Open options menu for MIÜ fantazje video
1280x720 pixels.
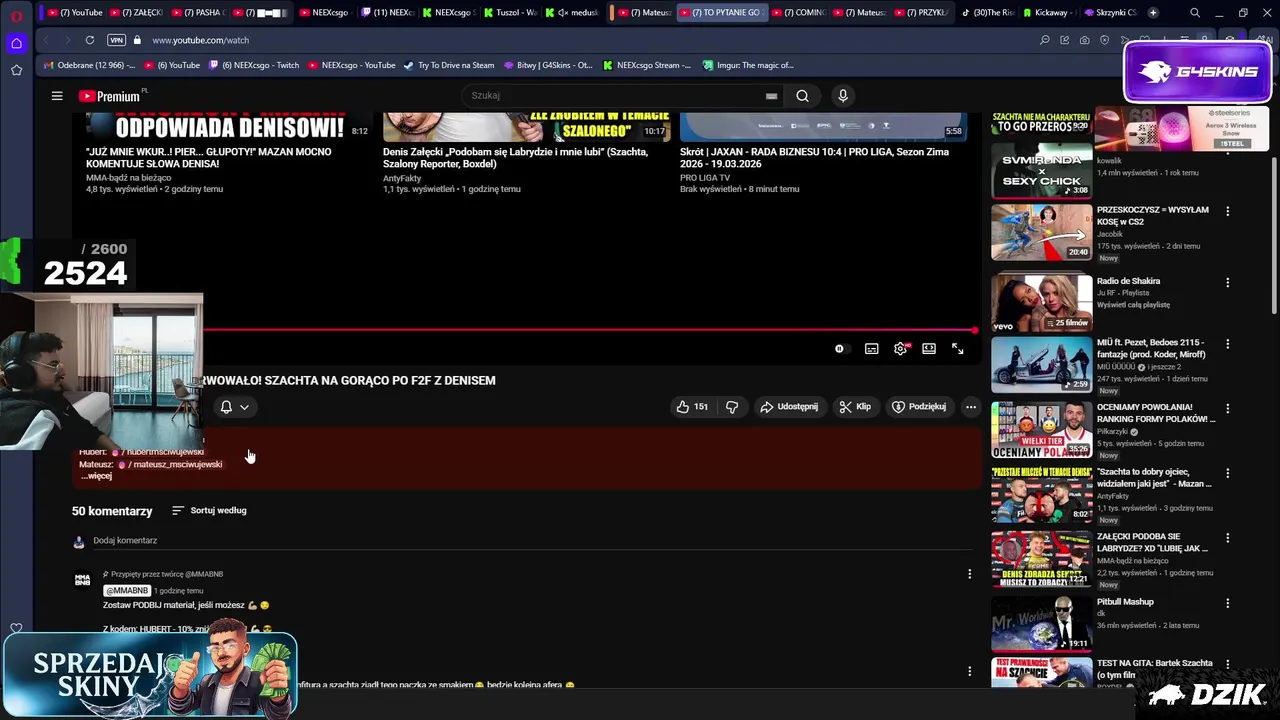tap(1228, 344)
